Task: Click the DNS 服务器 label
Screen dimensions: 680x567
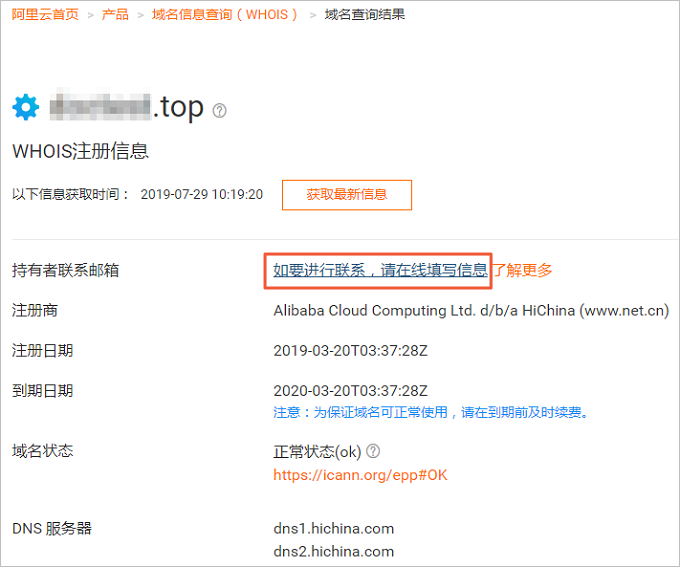Action: 52,528
